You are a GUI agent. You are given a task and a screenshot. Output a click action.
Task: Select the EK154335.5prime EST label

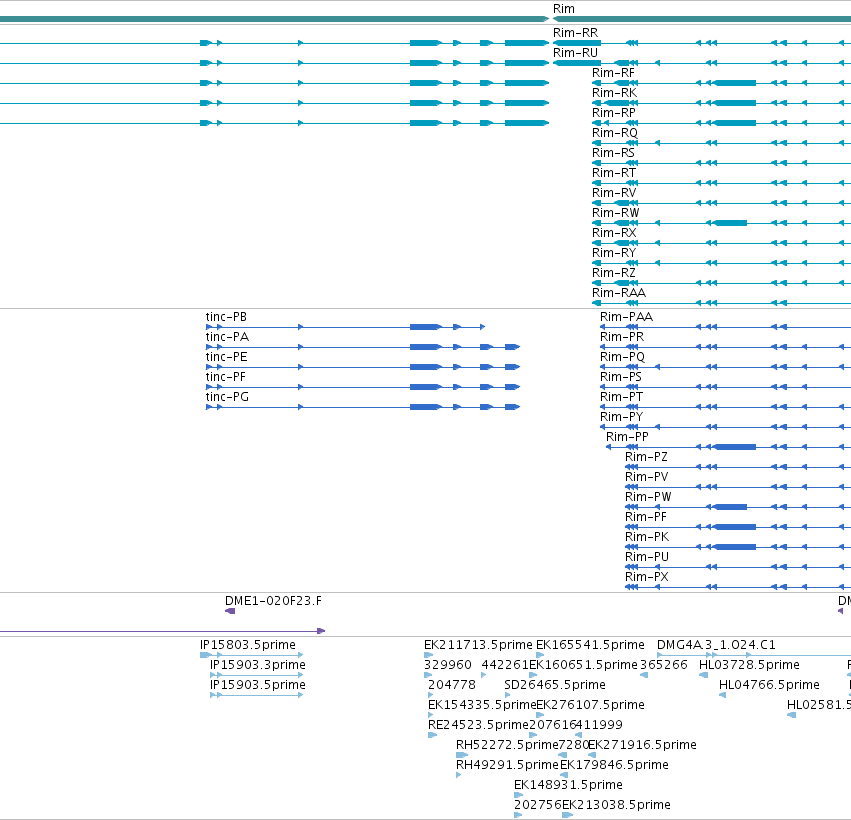(482, 705)
